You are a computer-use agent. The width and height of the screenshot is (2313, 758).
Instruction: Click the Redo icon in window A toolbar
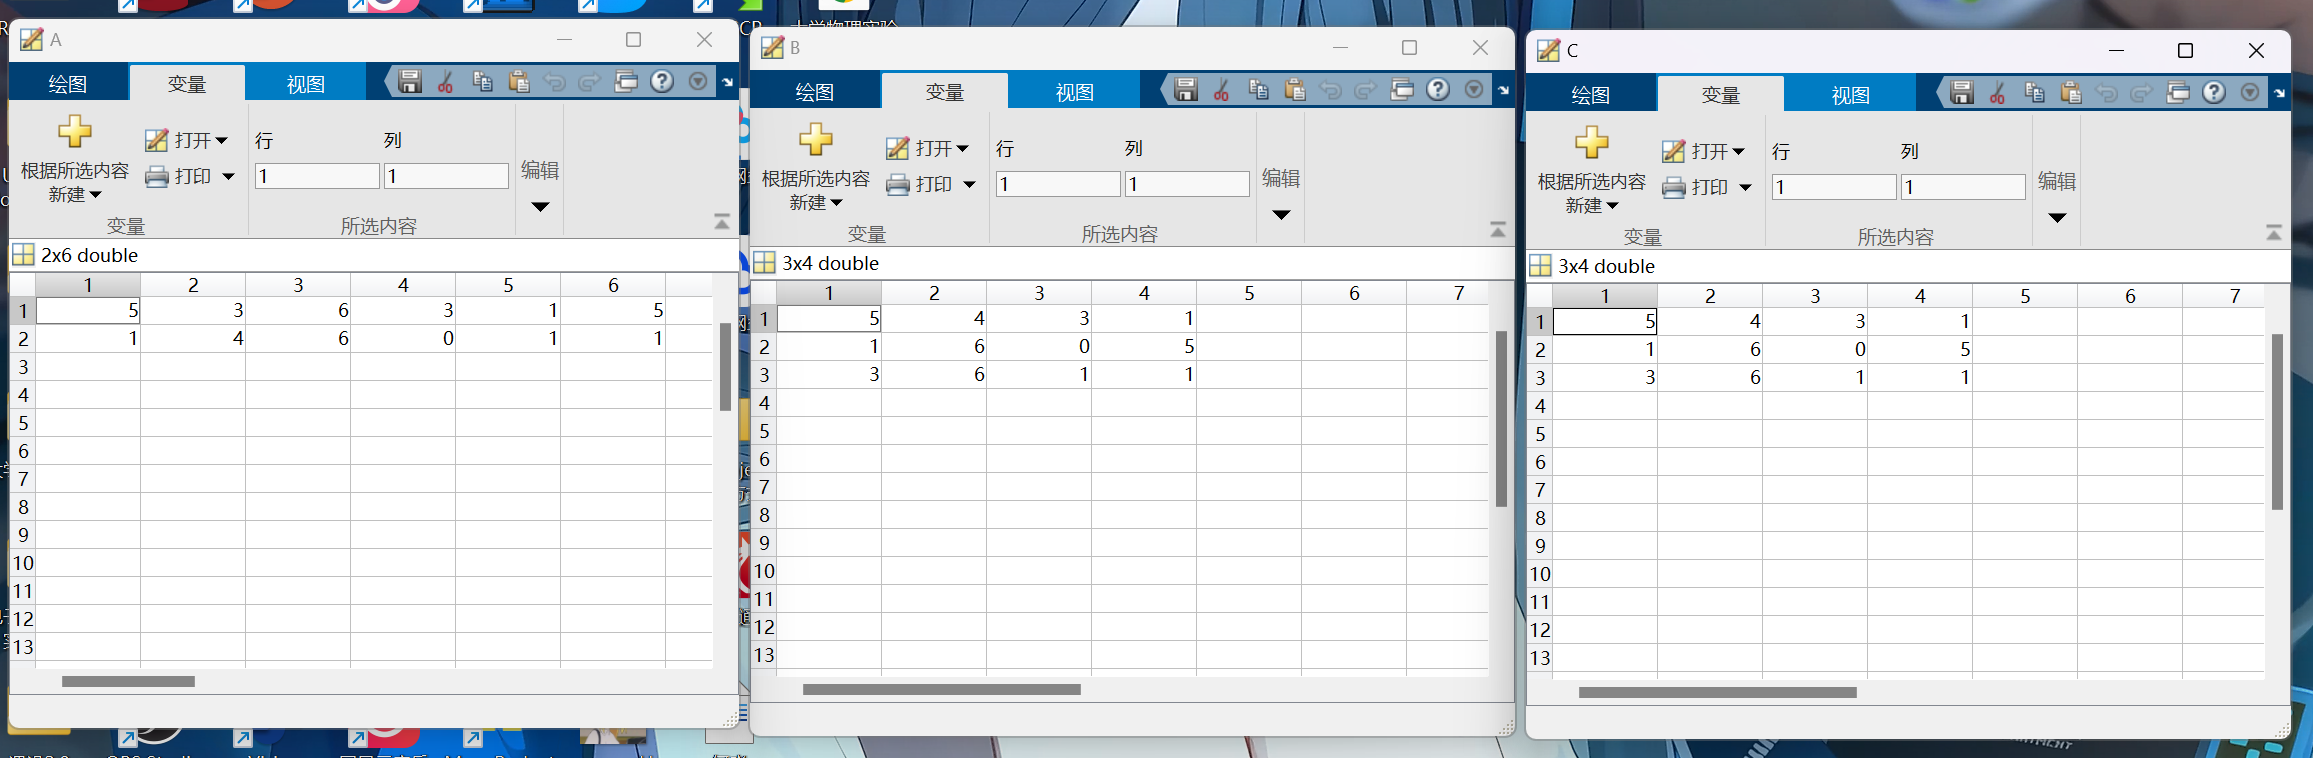[590, 82]
